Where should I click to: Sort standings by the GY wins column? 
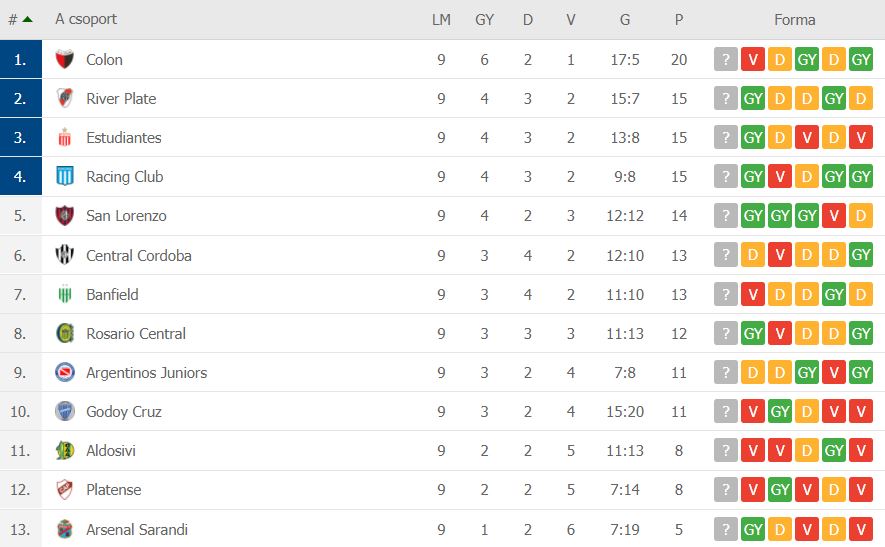(x=485, y=20)
